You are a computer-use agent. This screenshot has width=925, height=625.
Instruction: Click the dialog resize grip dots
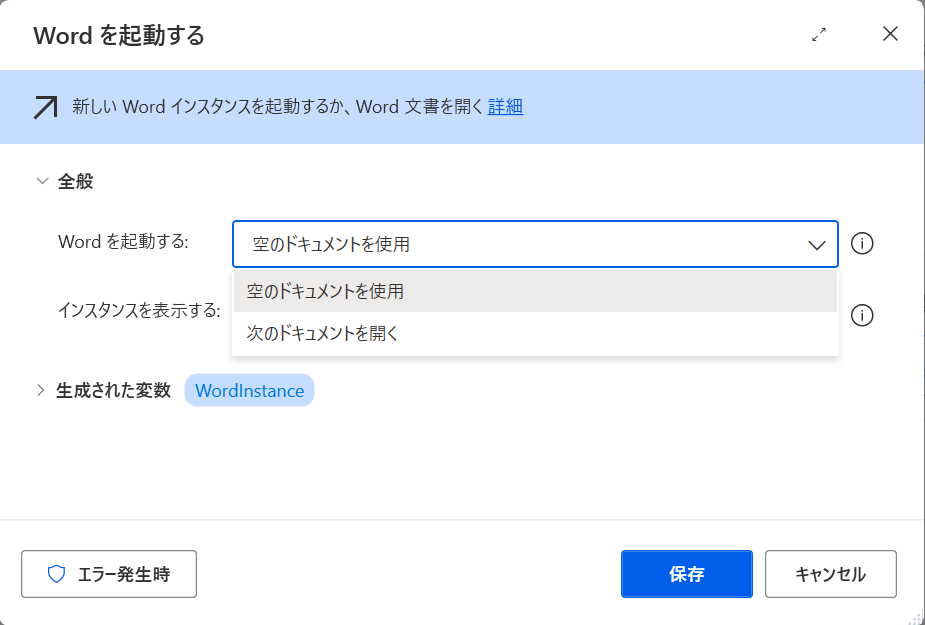[916, 617]
